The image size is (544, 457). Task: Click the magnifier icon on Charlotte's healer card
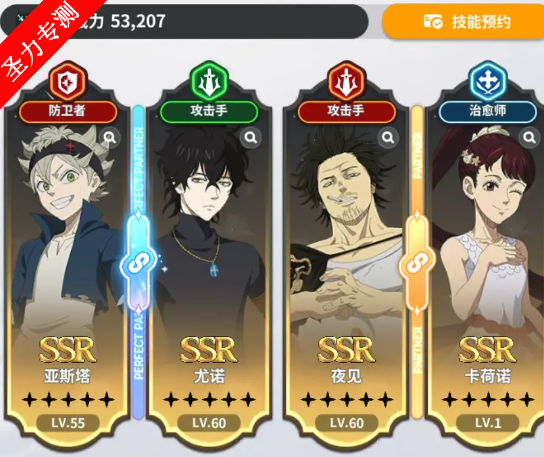[529, 138]
